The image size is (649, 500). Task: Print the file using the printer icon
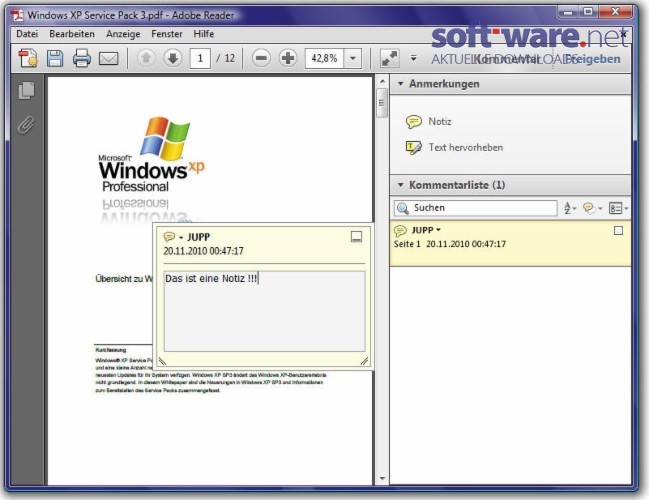(x=82, y=58)
